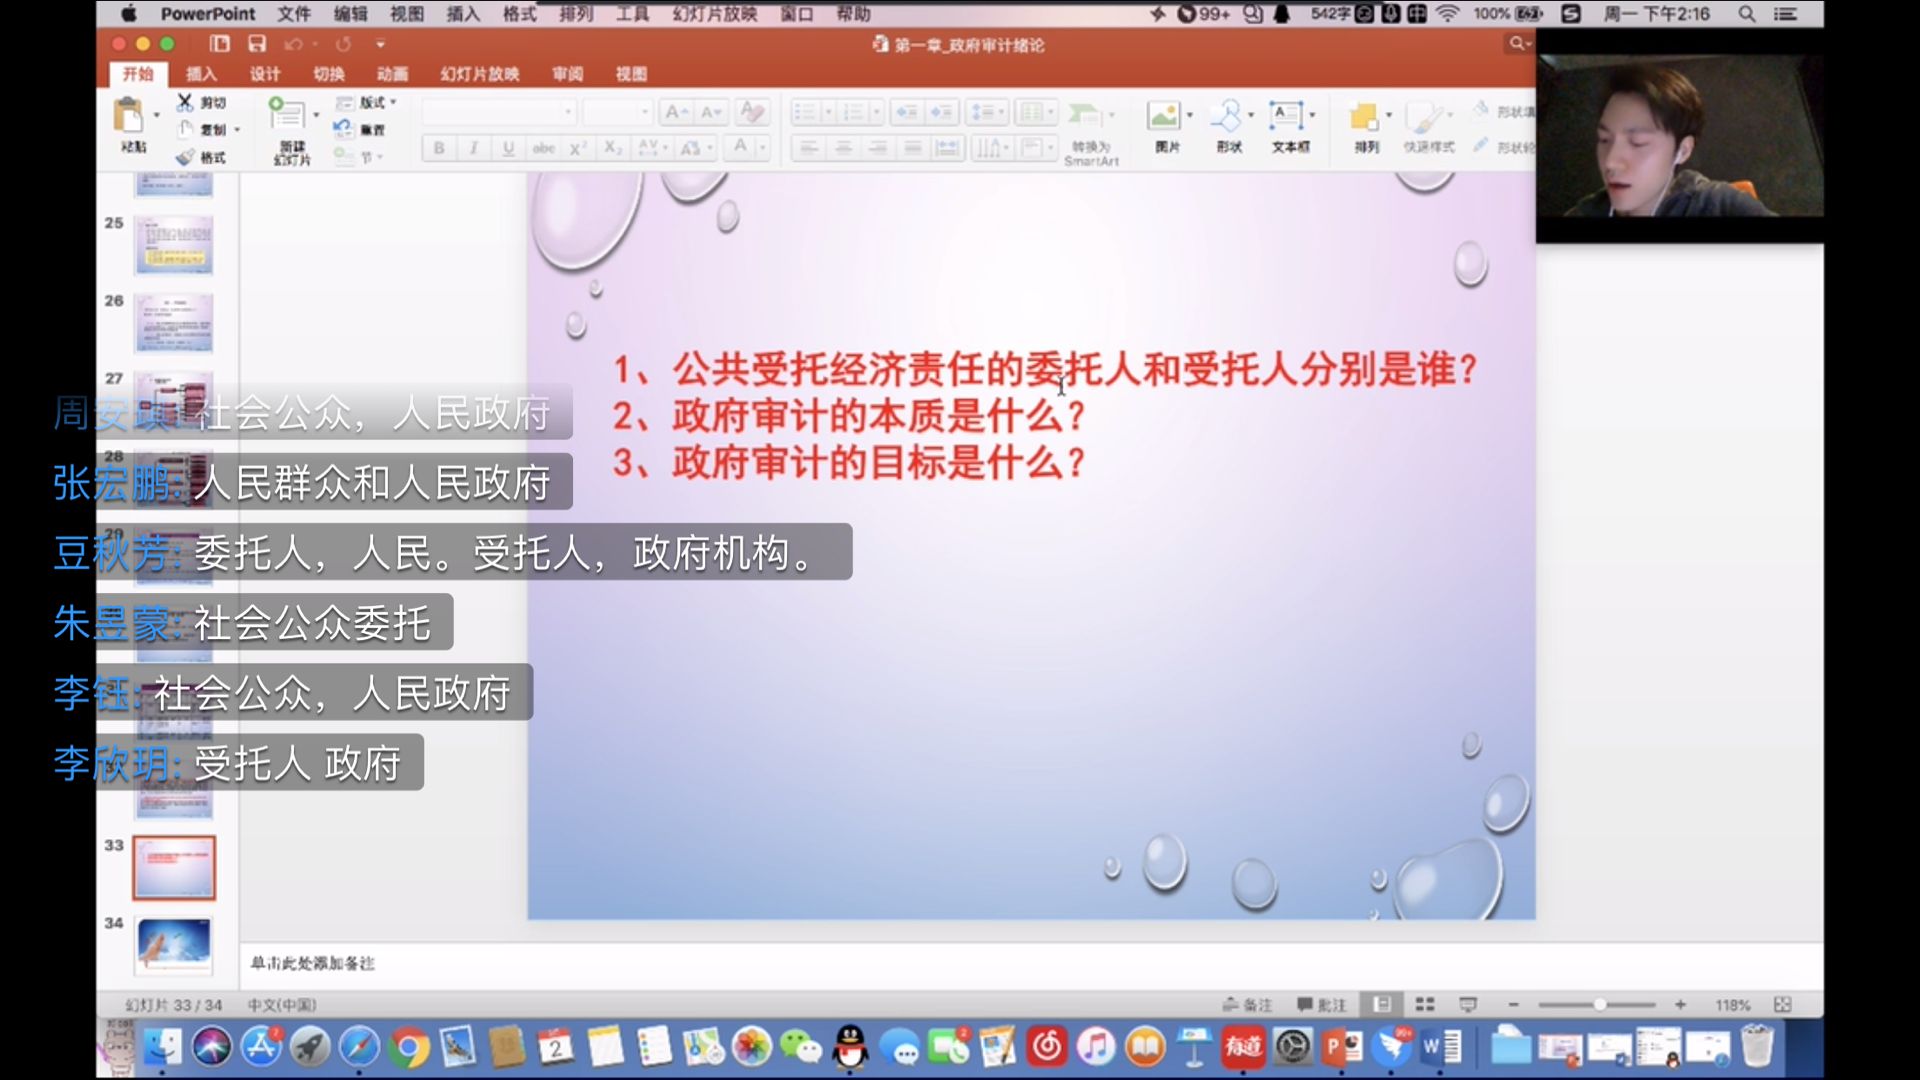Toggle Underline formatting
This screenshot has width=1920, height=1080.
508,148
